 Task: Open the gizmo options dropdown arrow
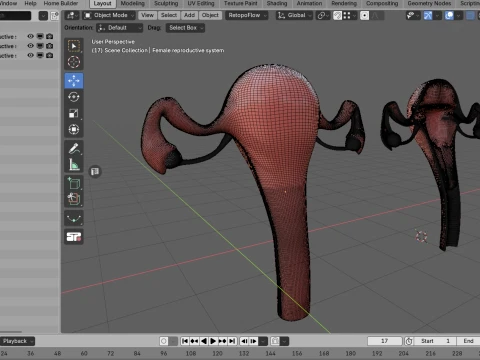[437, 16]
